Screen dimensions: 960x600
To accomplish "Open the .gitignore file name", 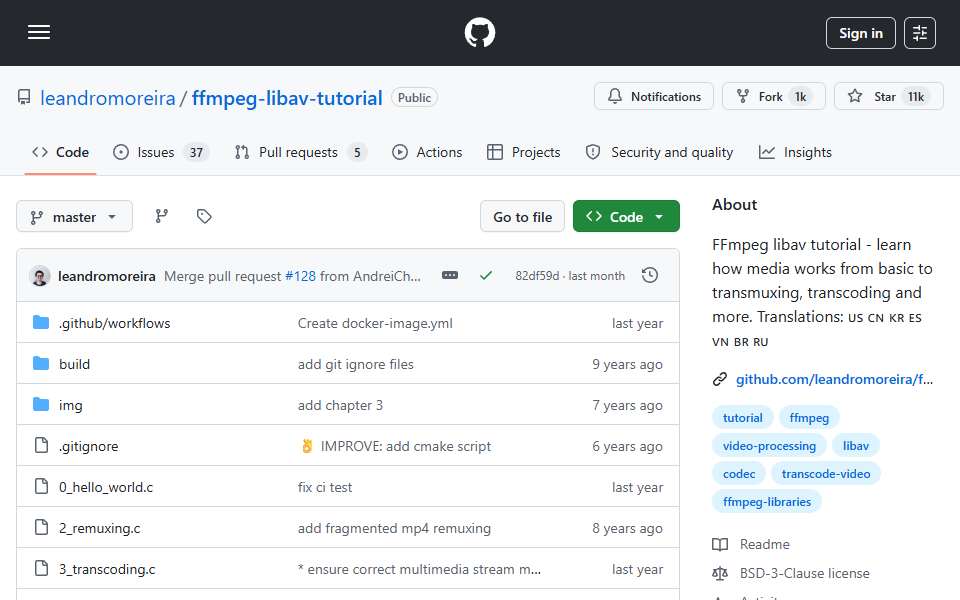I will pyautogui.click(x=89, y=446).
